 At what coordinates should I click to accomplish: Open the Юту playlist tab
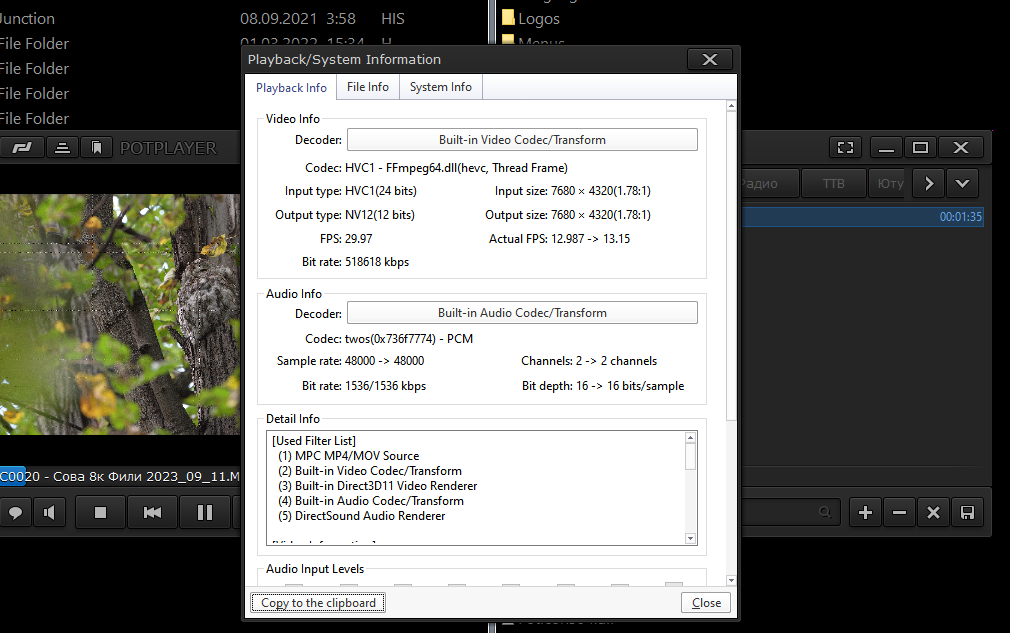point(889,184)
